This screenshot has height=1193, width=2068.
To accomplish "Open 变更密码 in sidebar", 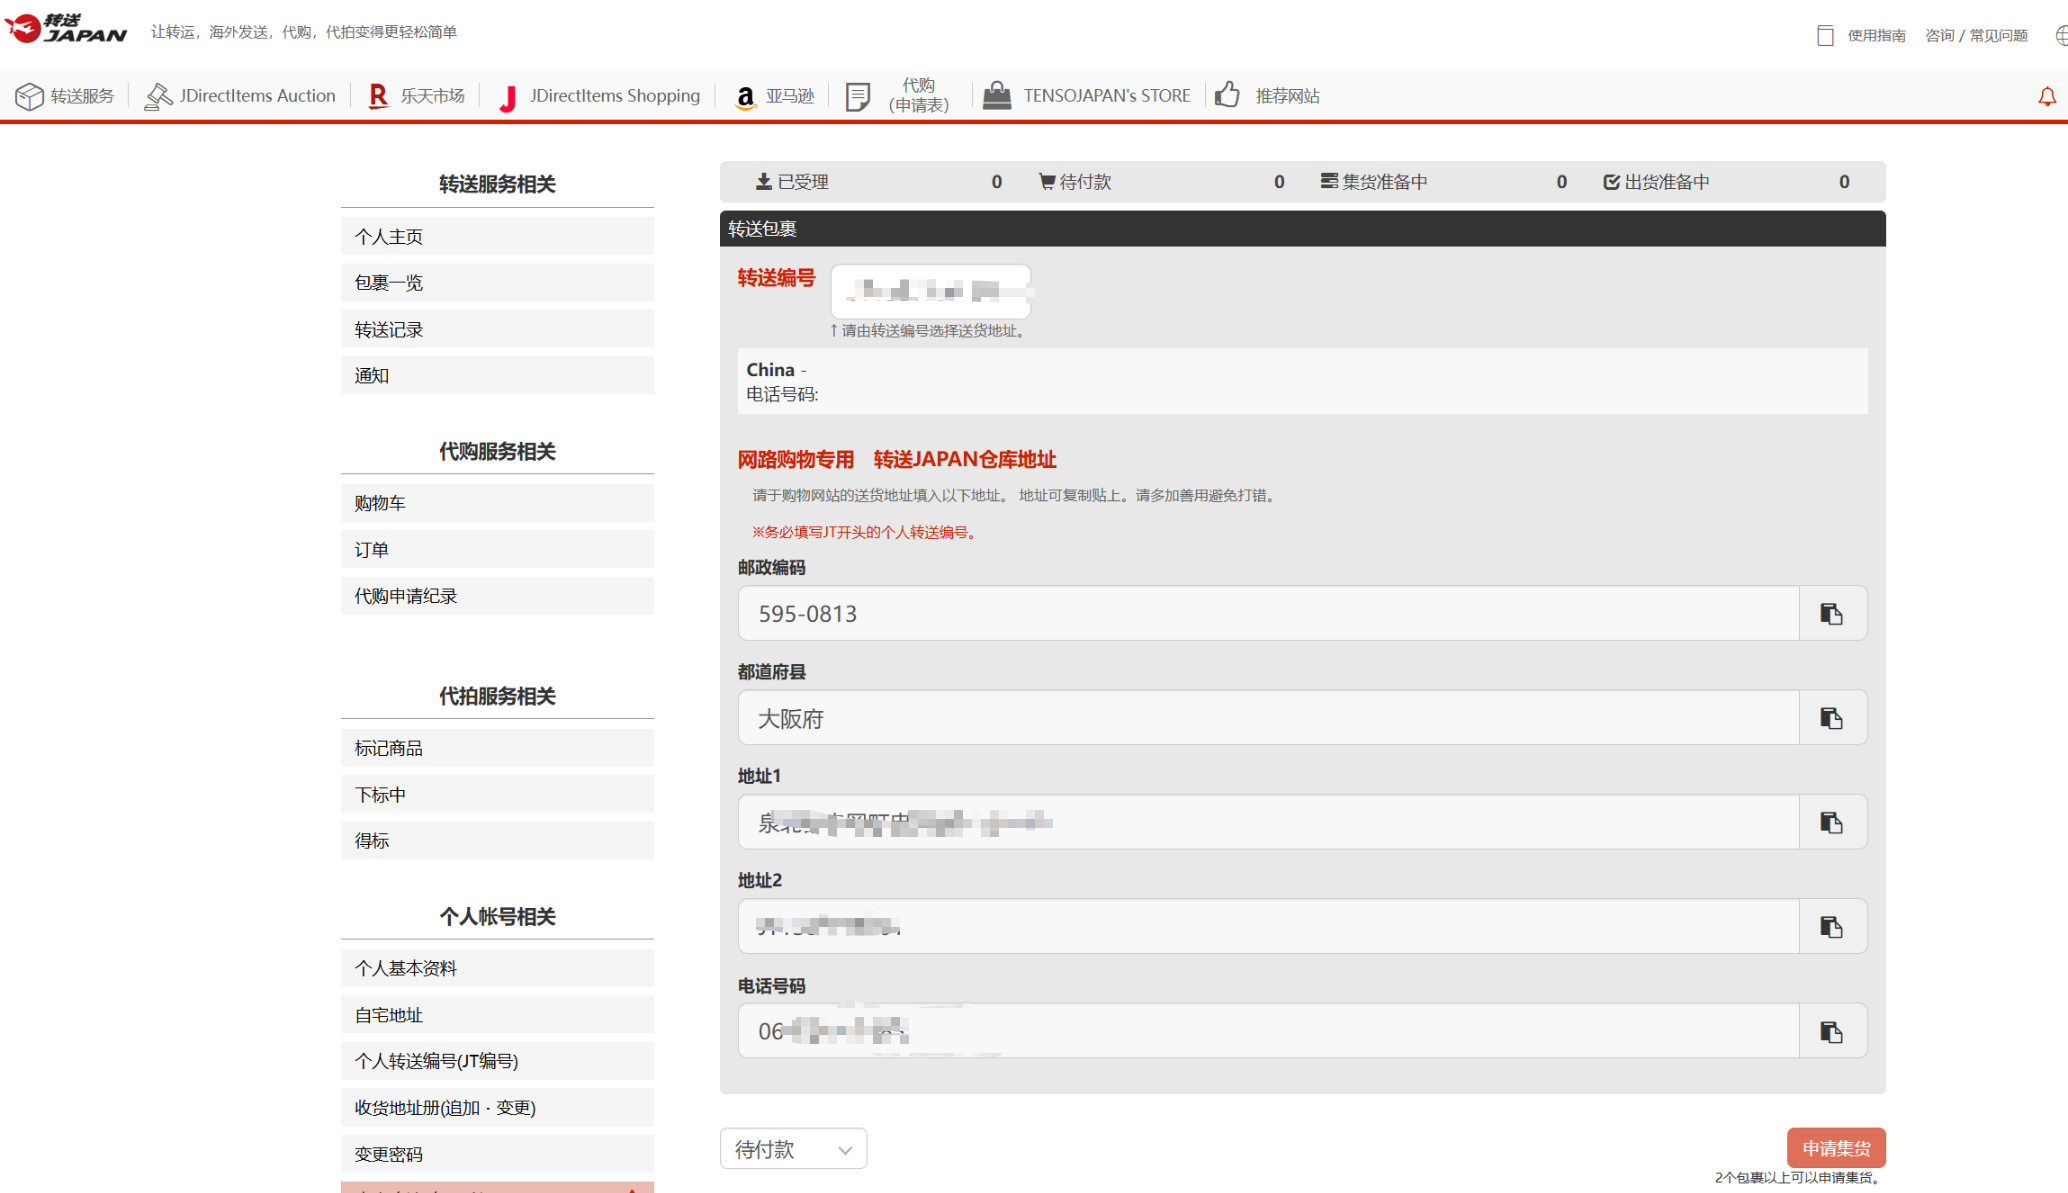I will pos(497,1154).
